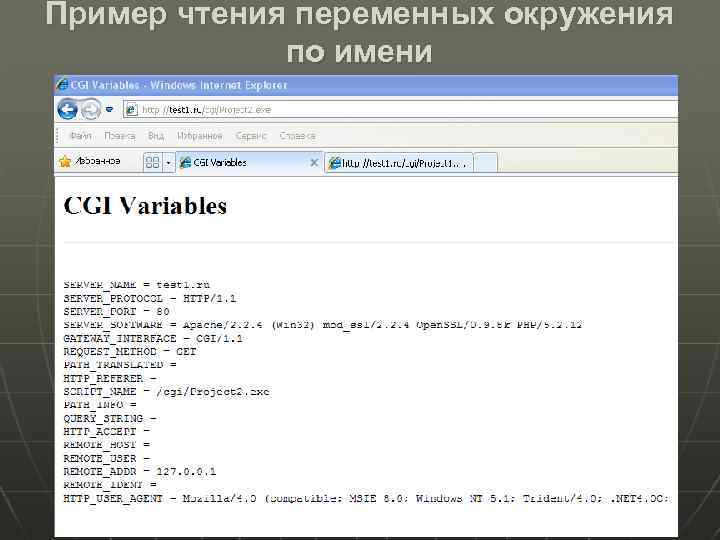
Task: Click the HTTP_REFERER line
Action: [110, 378]
